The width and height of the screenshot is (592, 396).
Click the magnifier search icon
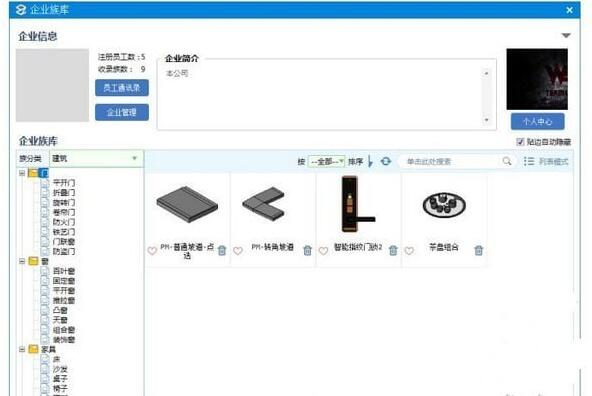pos(507,161)
